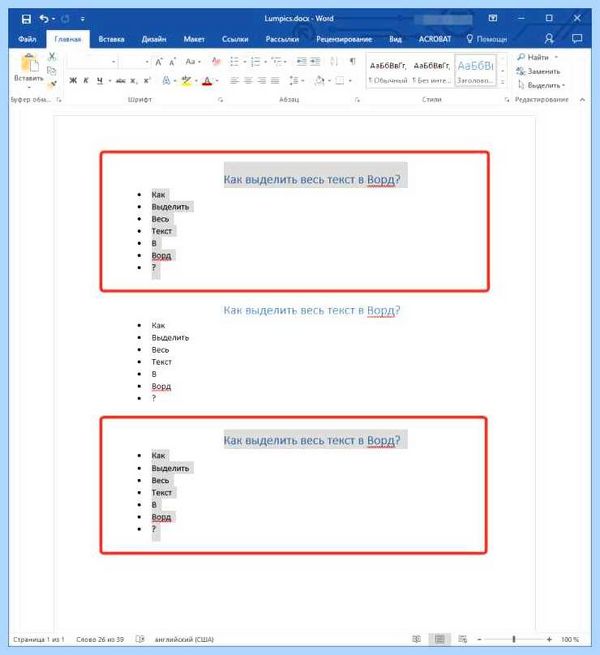The width and height of the screenshot is (600, 655).
Task: Switch to Web Layout view
Action: coord(462,639)
